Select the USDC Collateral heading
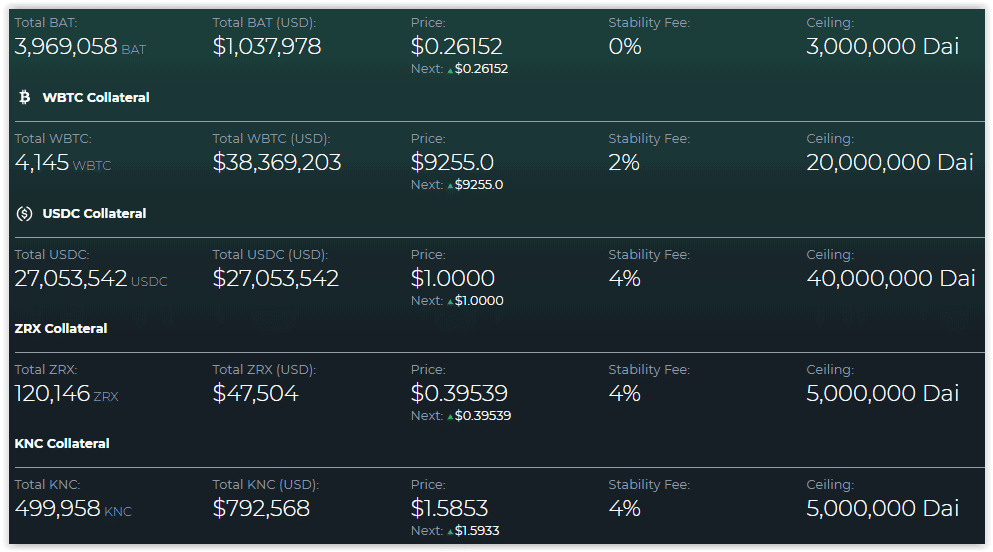Image resolution: width=993 pixels, height=552 pixels. tap(94, 214)
